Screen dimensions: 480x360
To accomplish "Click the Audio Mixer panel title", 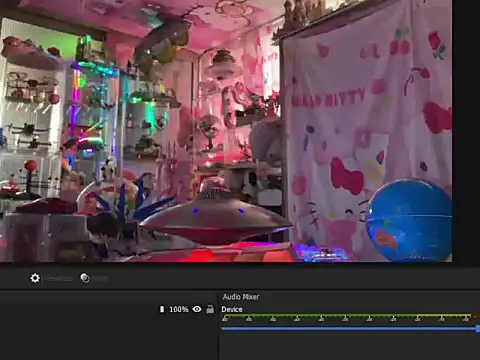I will tap(241, 297).
